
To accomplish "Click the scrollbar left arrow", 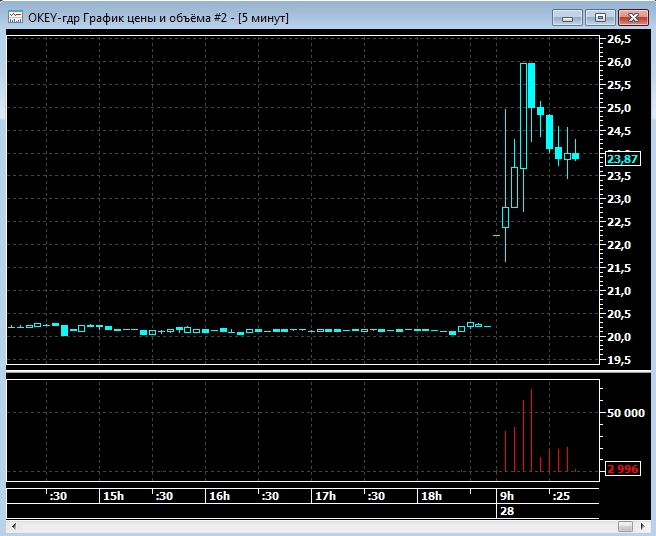I will (x=13, y=526).
